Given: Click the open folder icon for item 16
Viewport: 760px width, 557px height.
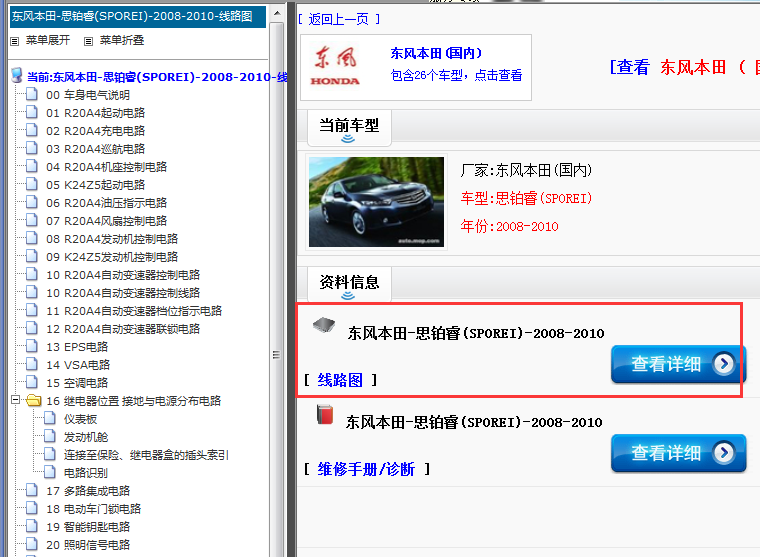Looking at the screenshot, I should point(33,400).
